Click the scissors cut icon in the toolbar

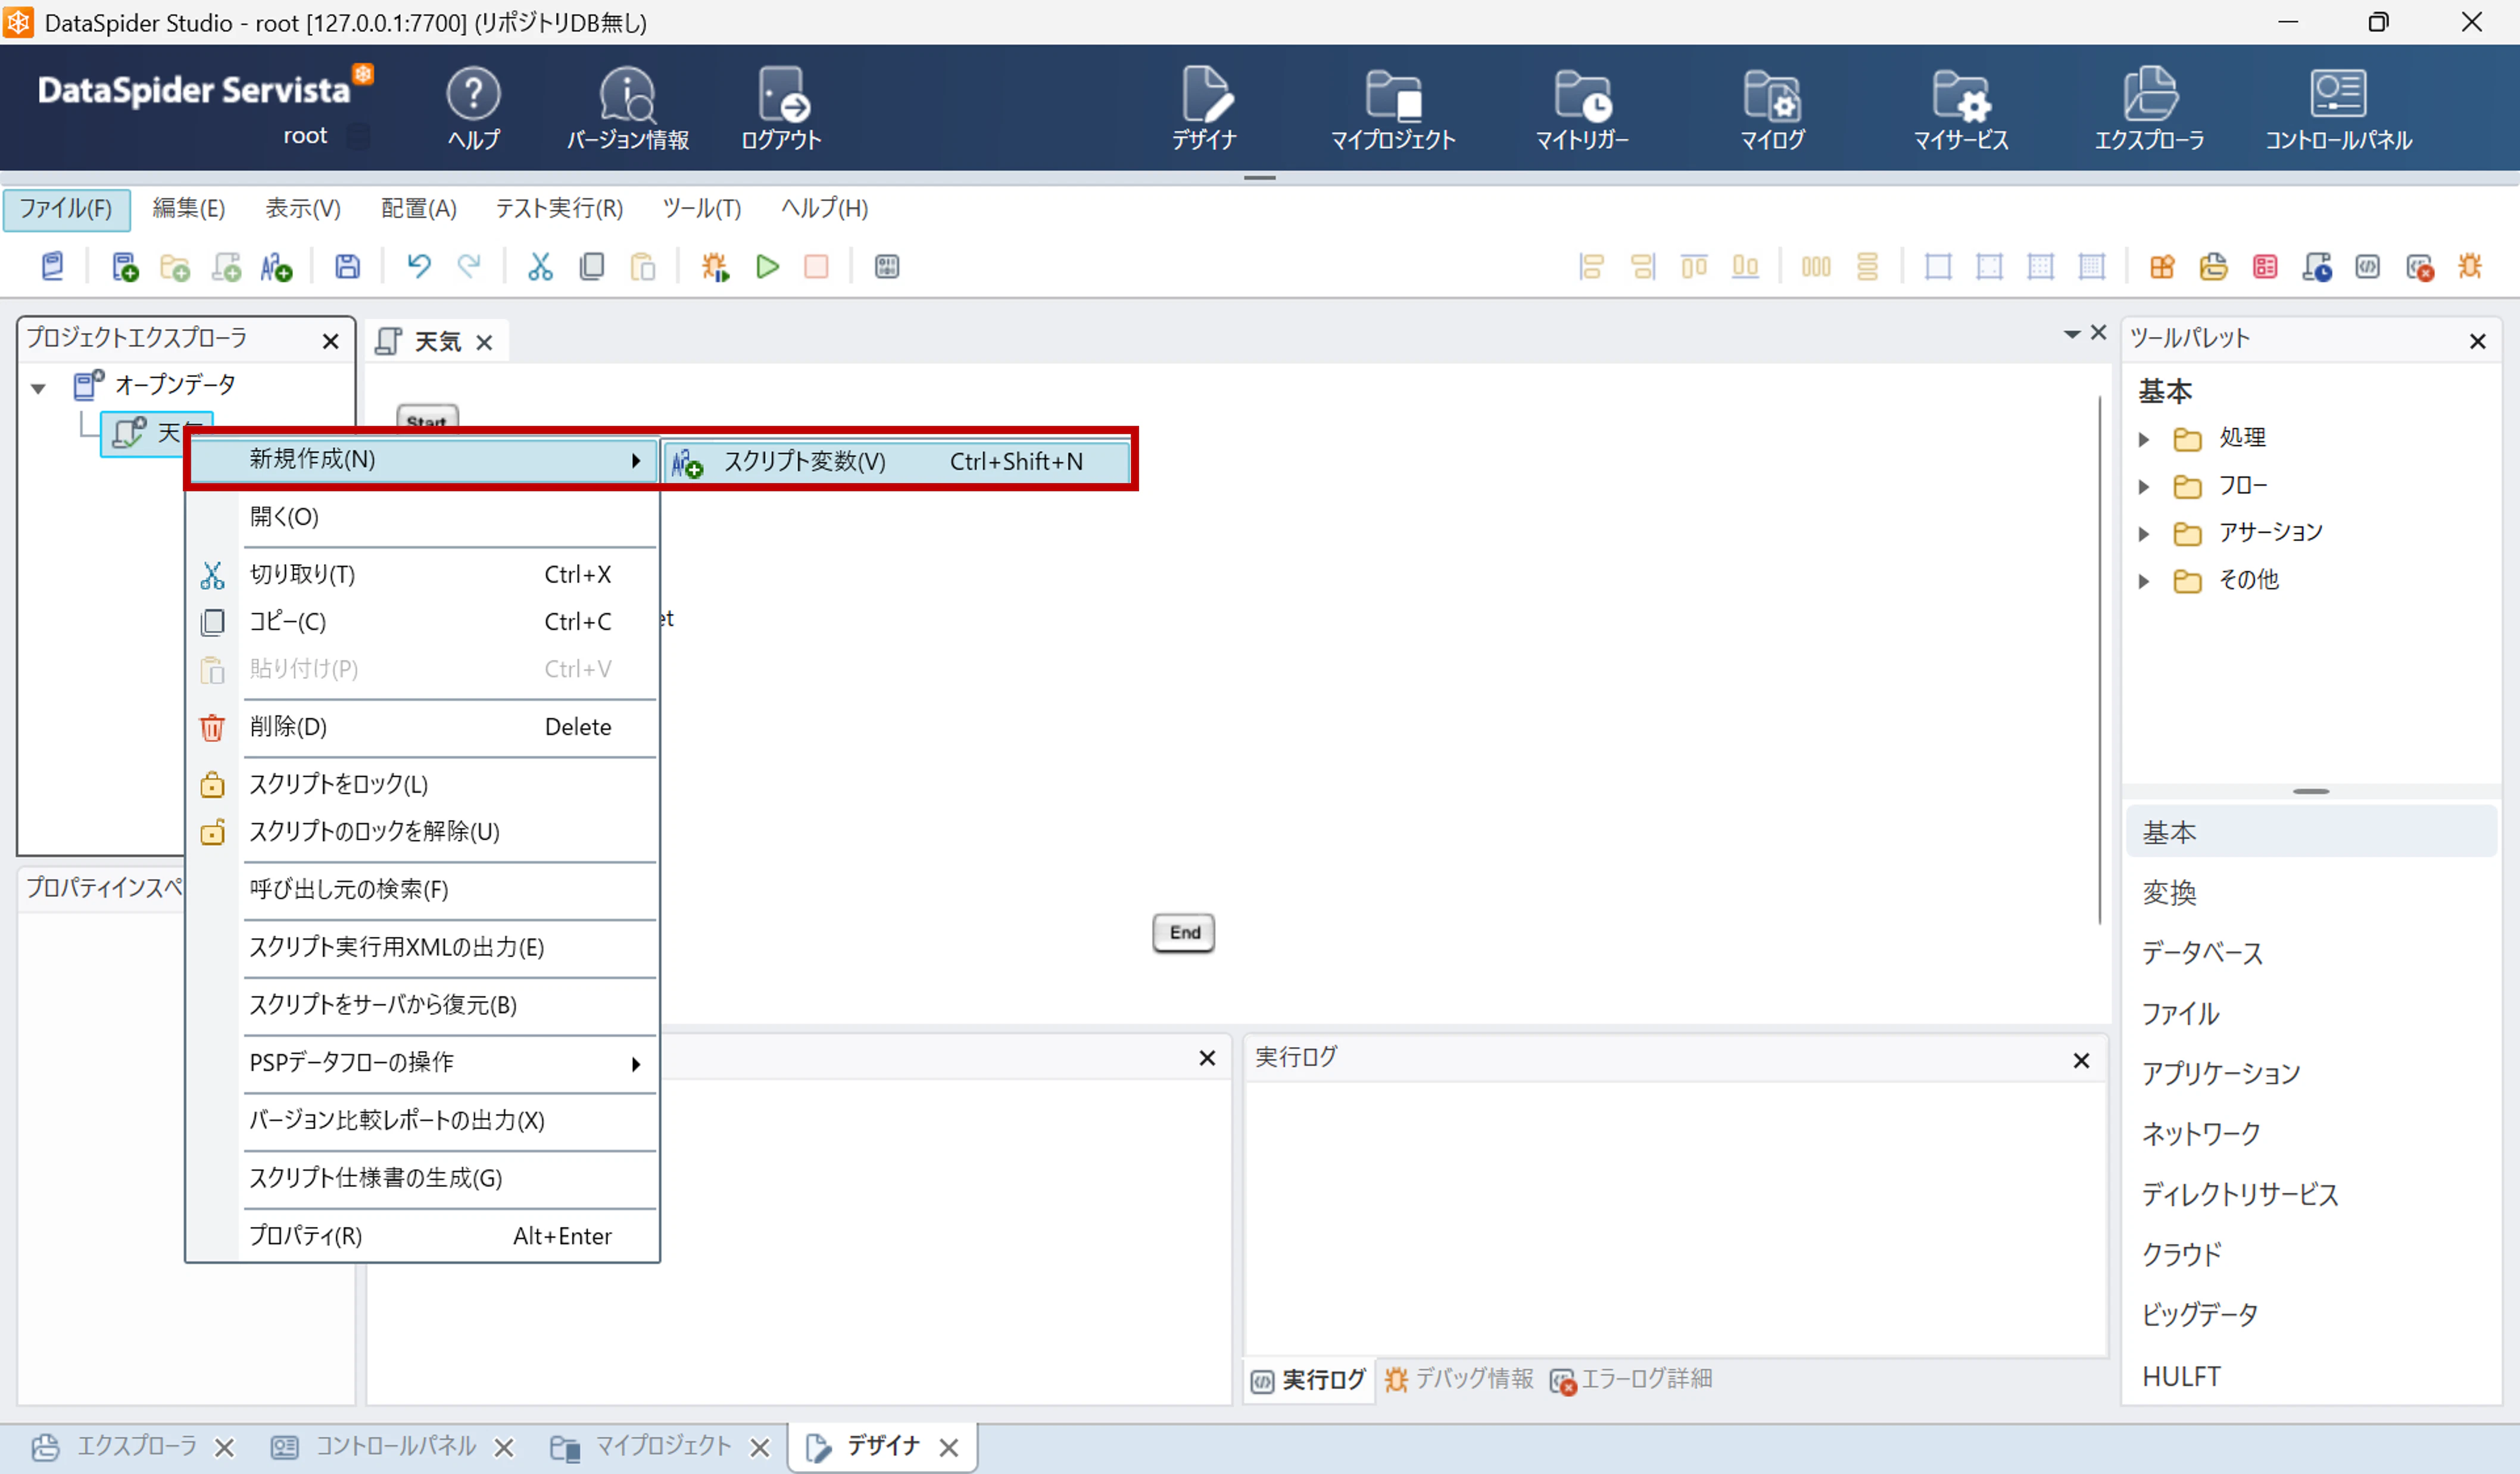(540, 267)
